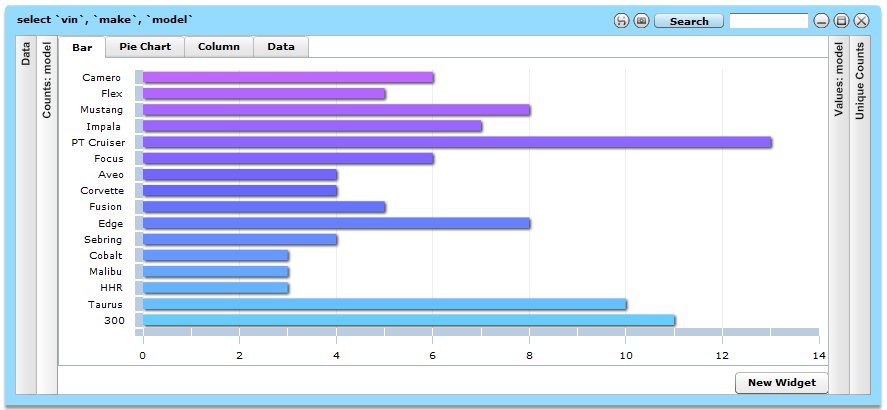
Task: Switch to the Column tab
Action: click(x=218, y=47)
